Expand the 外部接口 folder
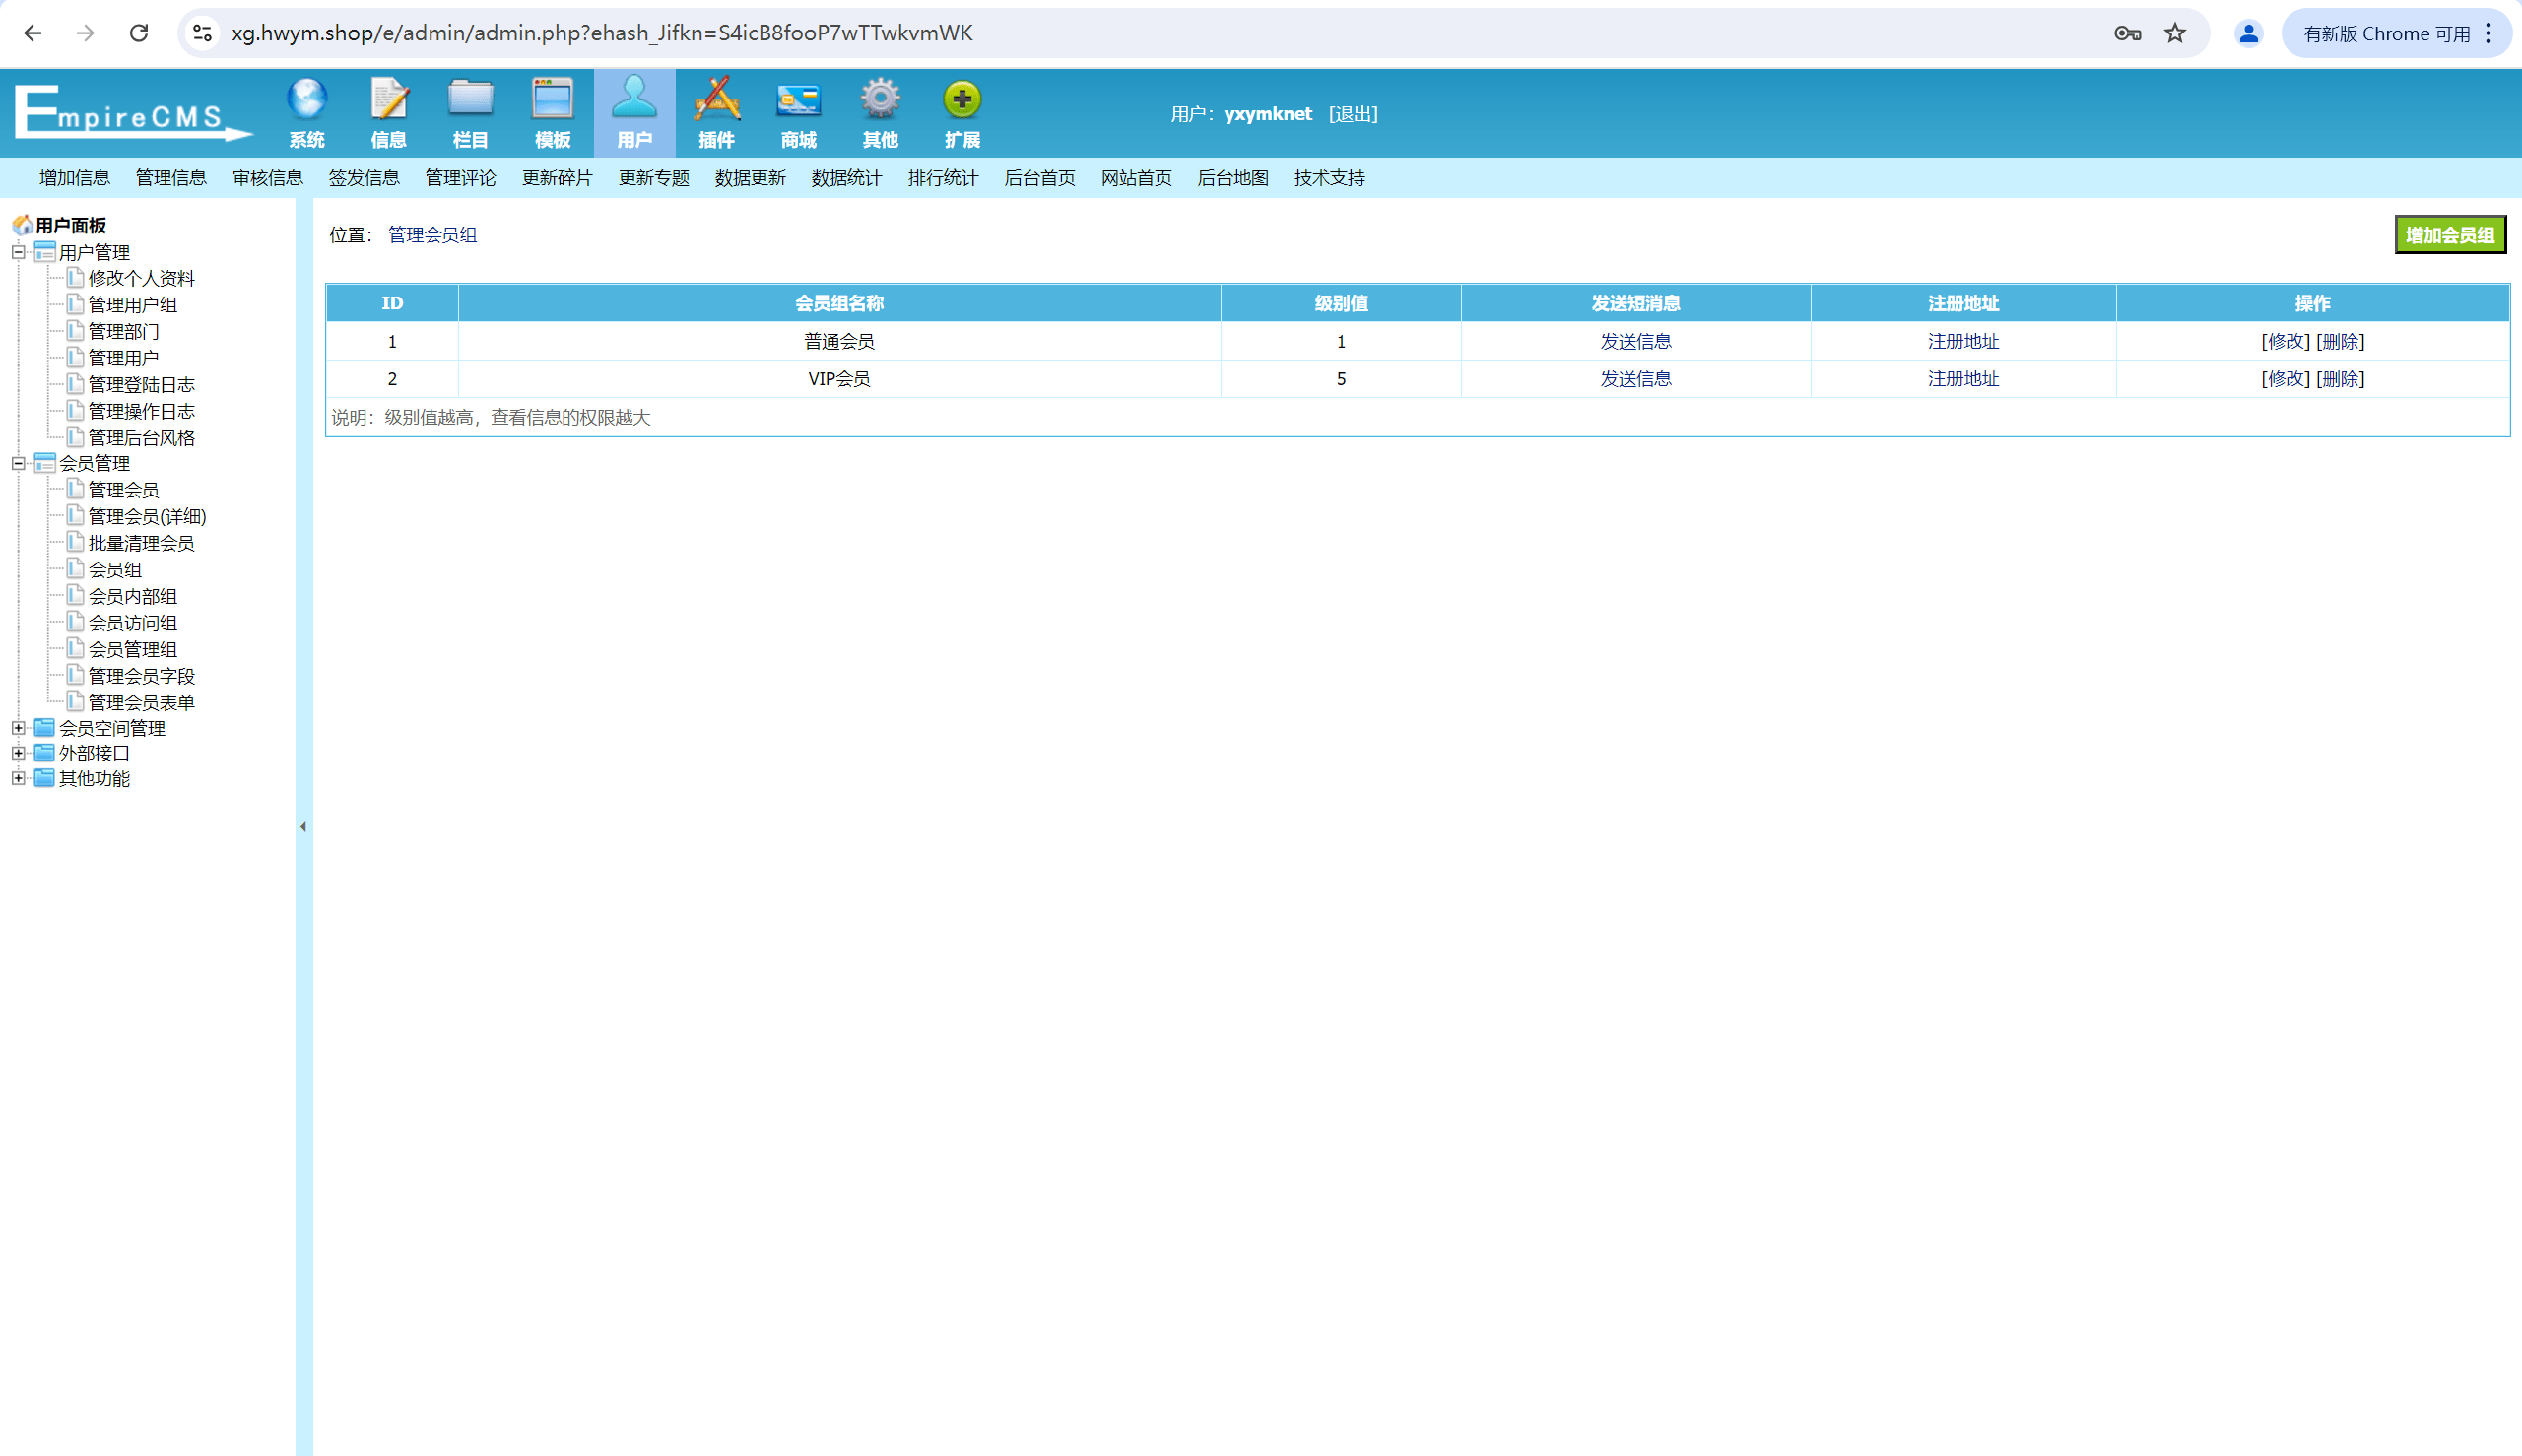 click(18, 753)
